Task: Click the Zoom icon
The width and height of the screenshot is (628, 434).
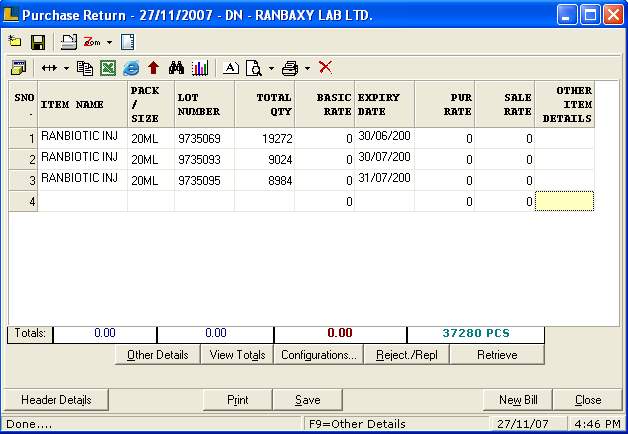Action: click(x=92, y=42)
